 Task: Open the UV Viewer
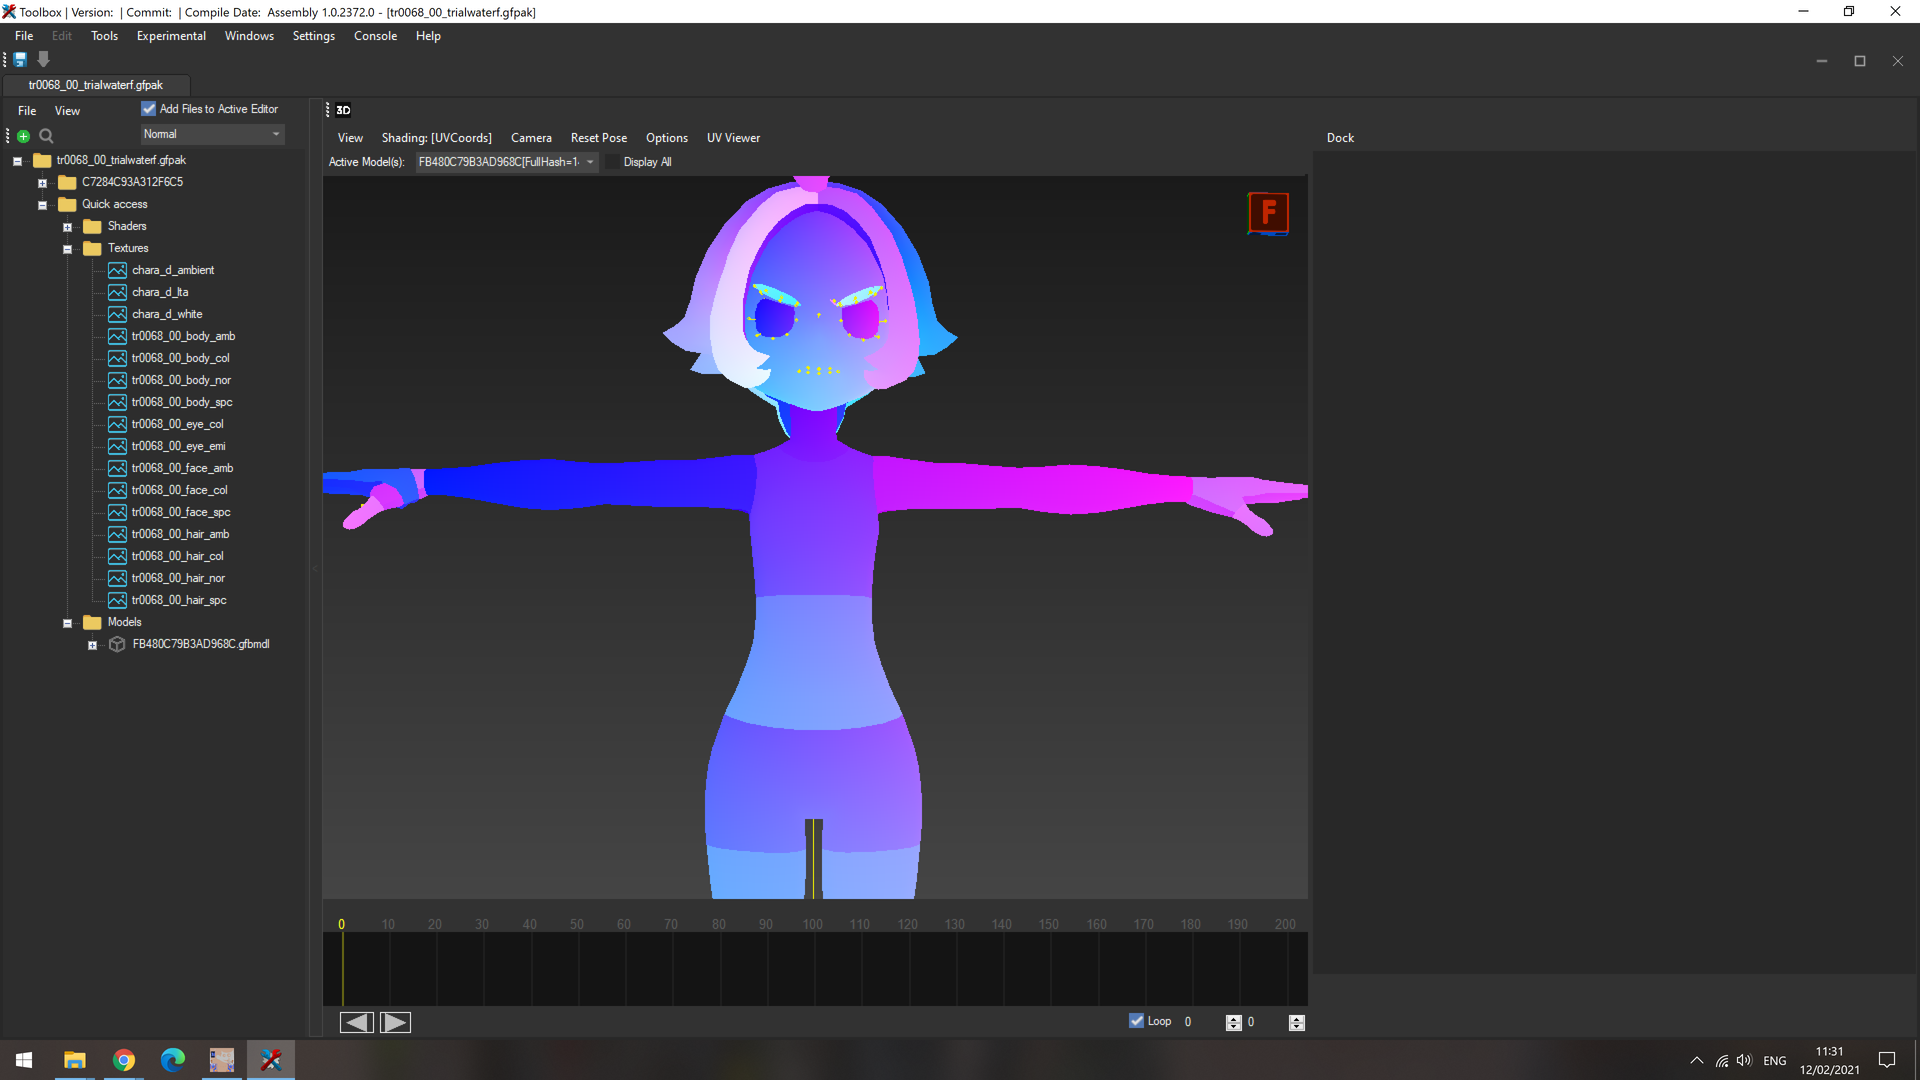click(x=733, y=138)
